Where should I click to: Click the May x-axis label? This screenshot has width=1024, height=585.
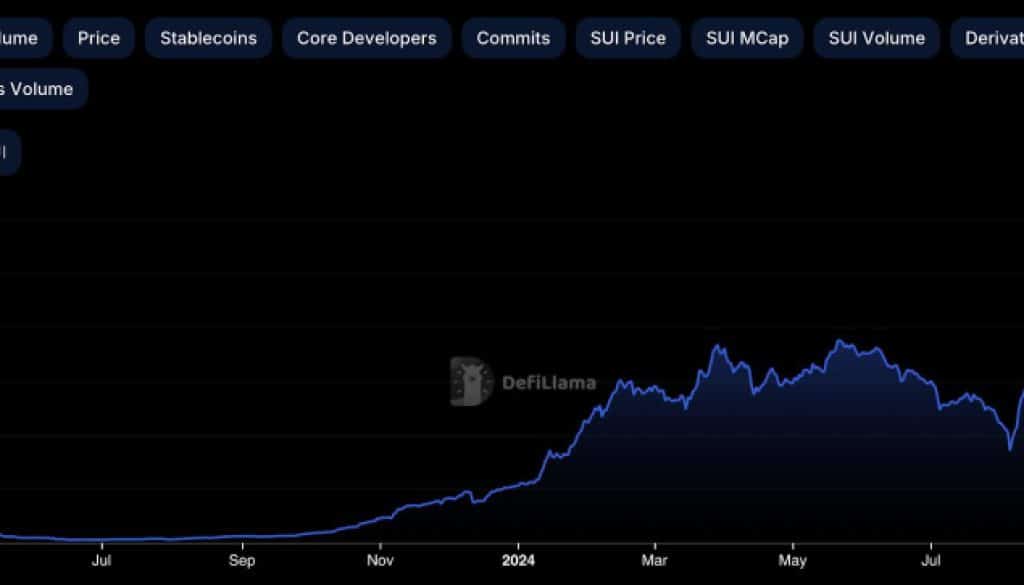point(792,561)
